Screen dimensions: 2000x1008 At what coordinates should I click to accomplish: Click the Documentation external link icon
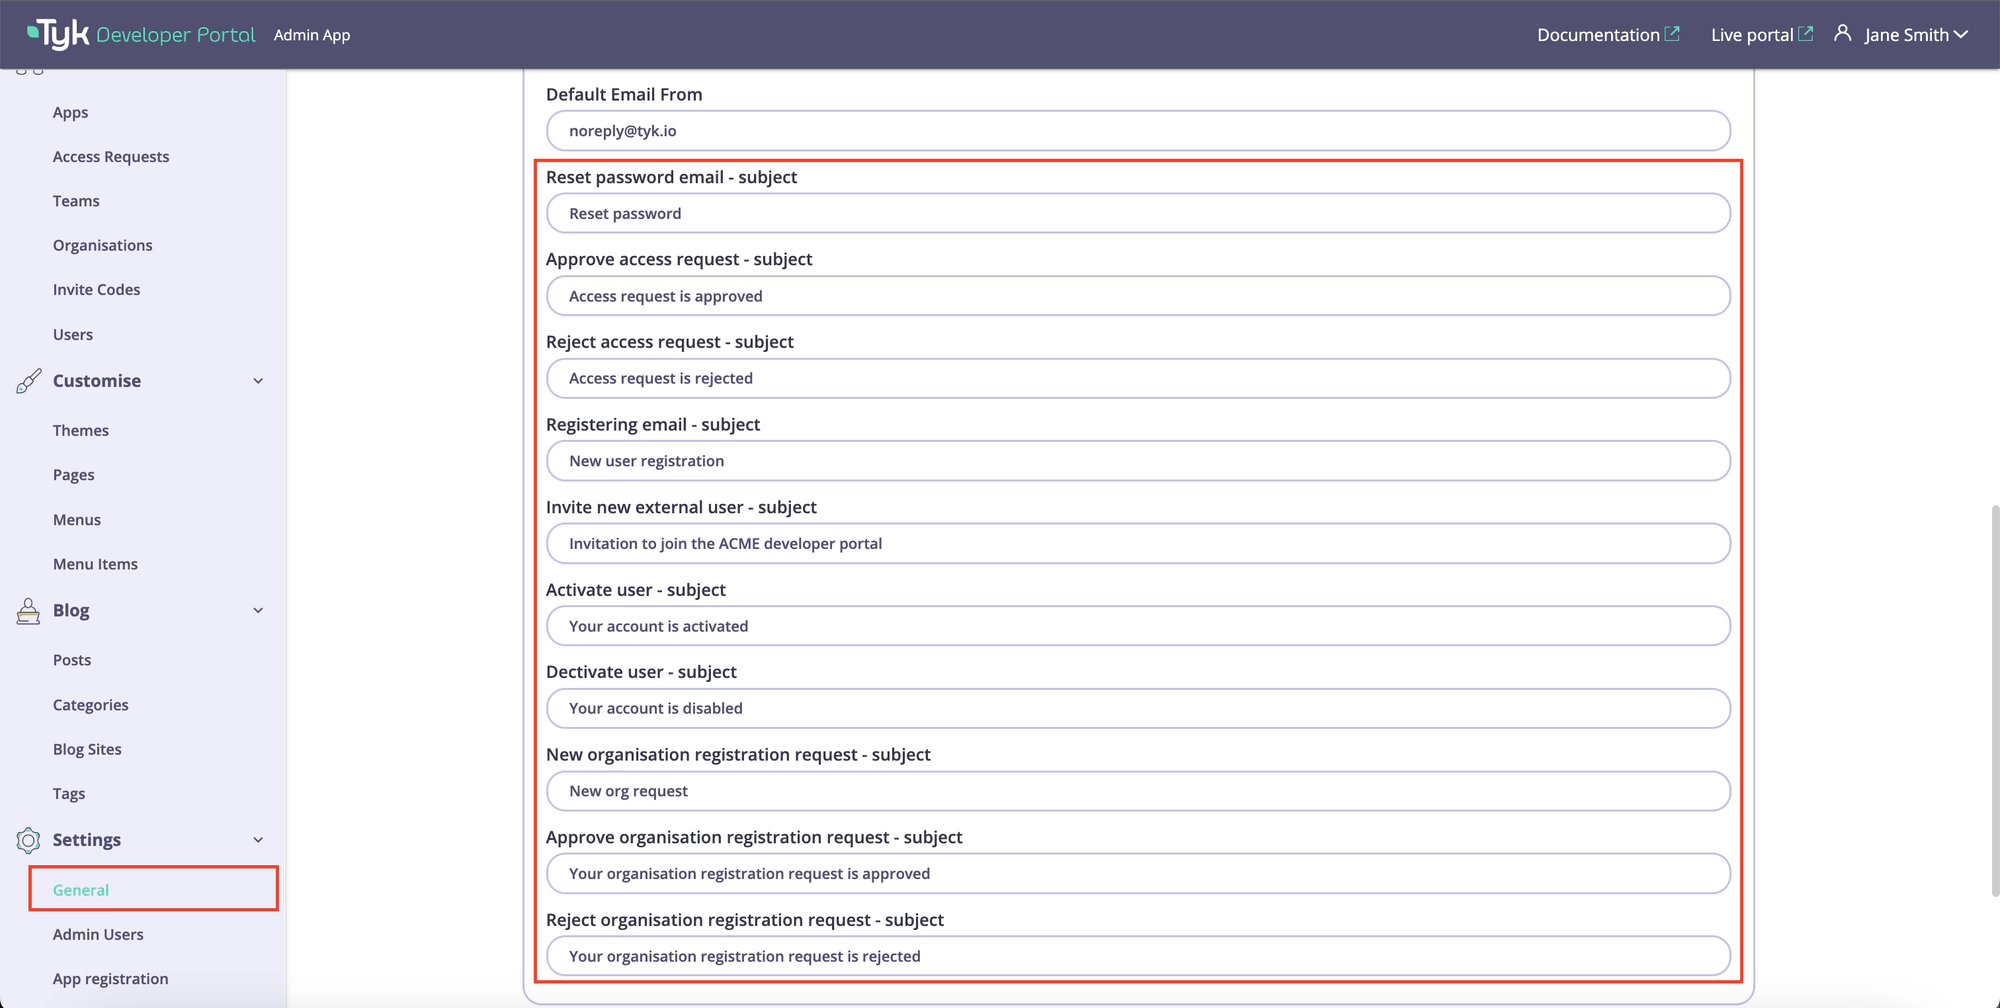(x=1672, y=34)
